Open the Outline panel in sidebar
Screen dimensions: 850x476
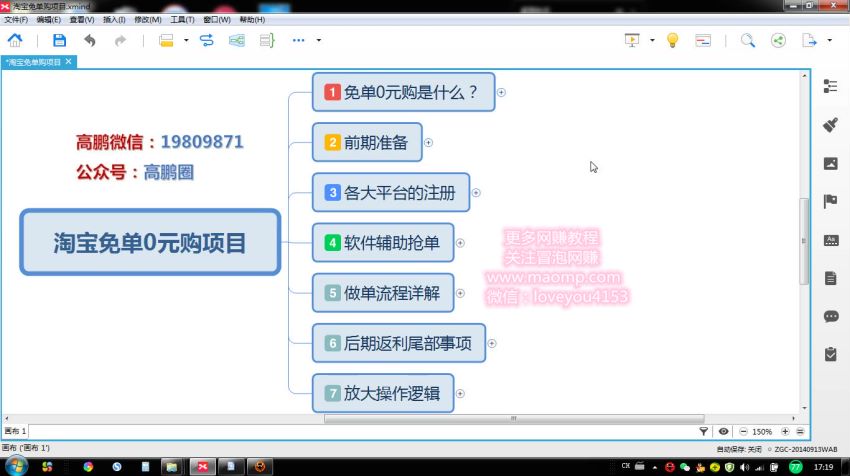[830, 86]
